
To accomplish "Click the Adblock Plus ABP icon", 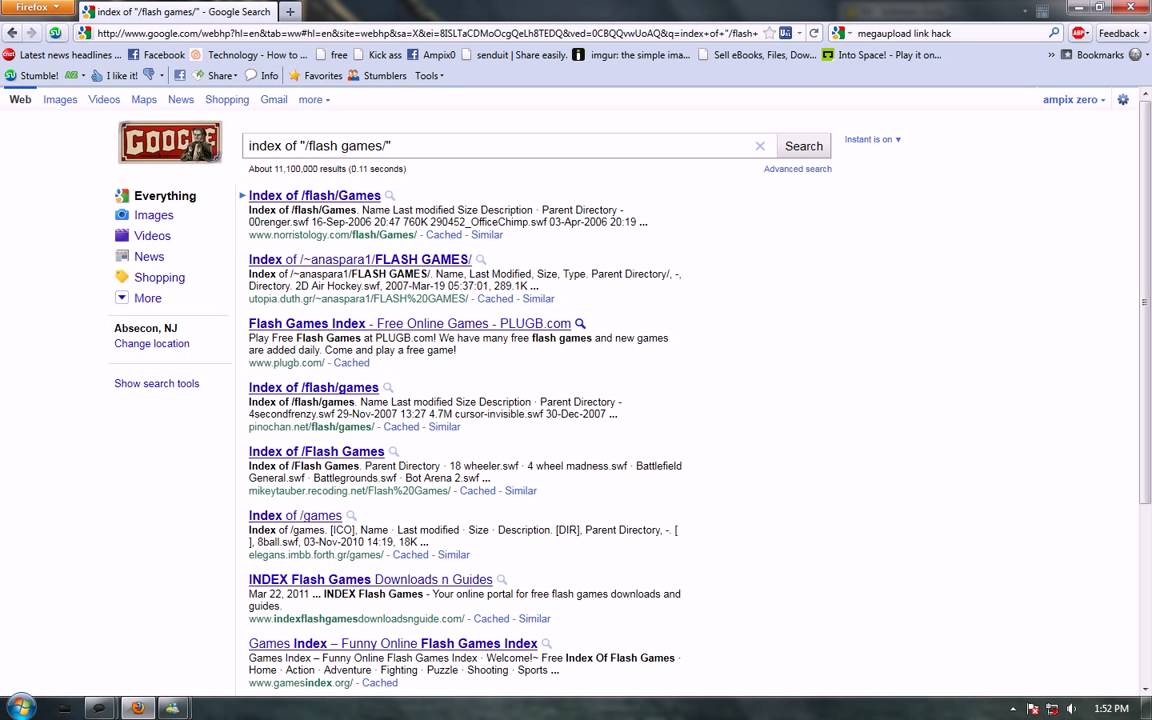I will point(1079,33).
